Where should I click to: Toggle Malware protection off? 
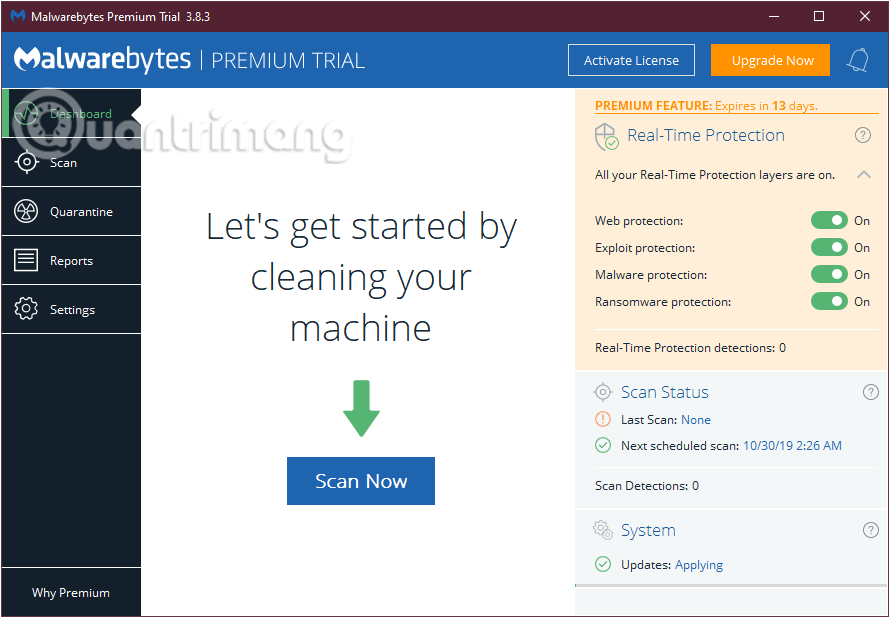[x=829, y=275]
